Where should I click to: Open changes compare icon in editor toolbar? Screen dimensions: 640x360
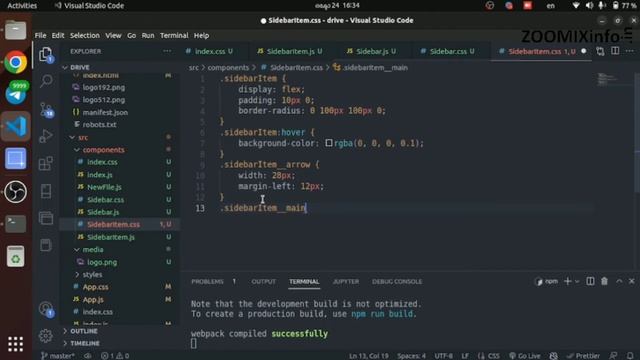(600, 51)
